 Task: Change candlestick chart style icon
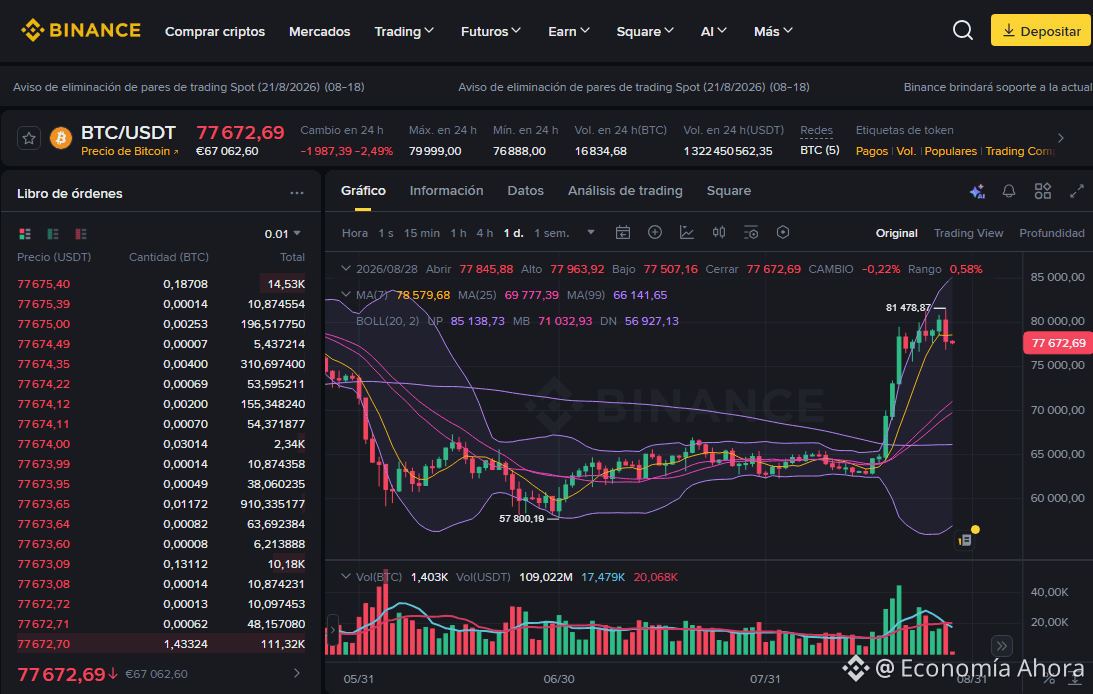click(x=719, y=233)
